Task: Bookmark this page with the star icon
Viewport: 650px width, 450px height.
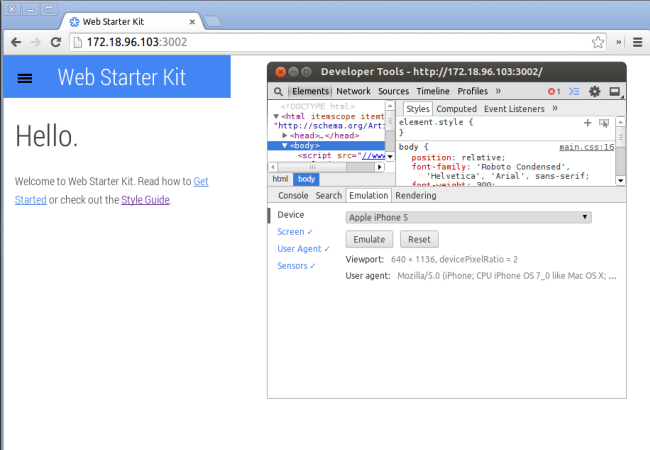Action: point(597,42)
